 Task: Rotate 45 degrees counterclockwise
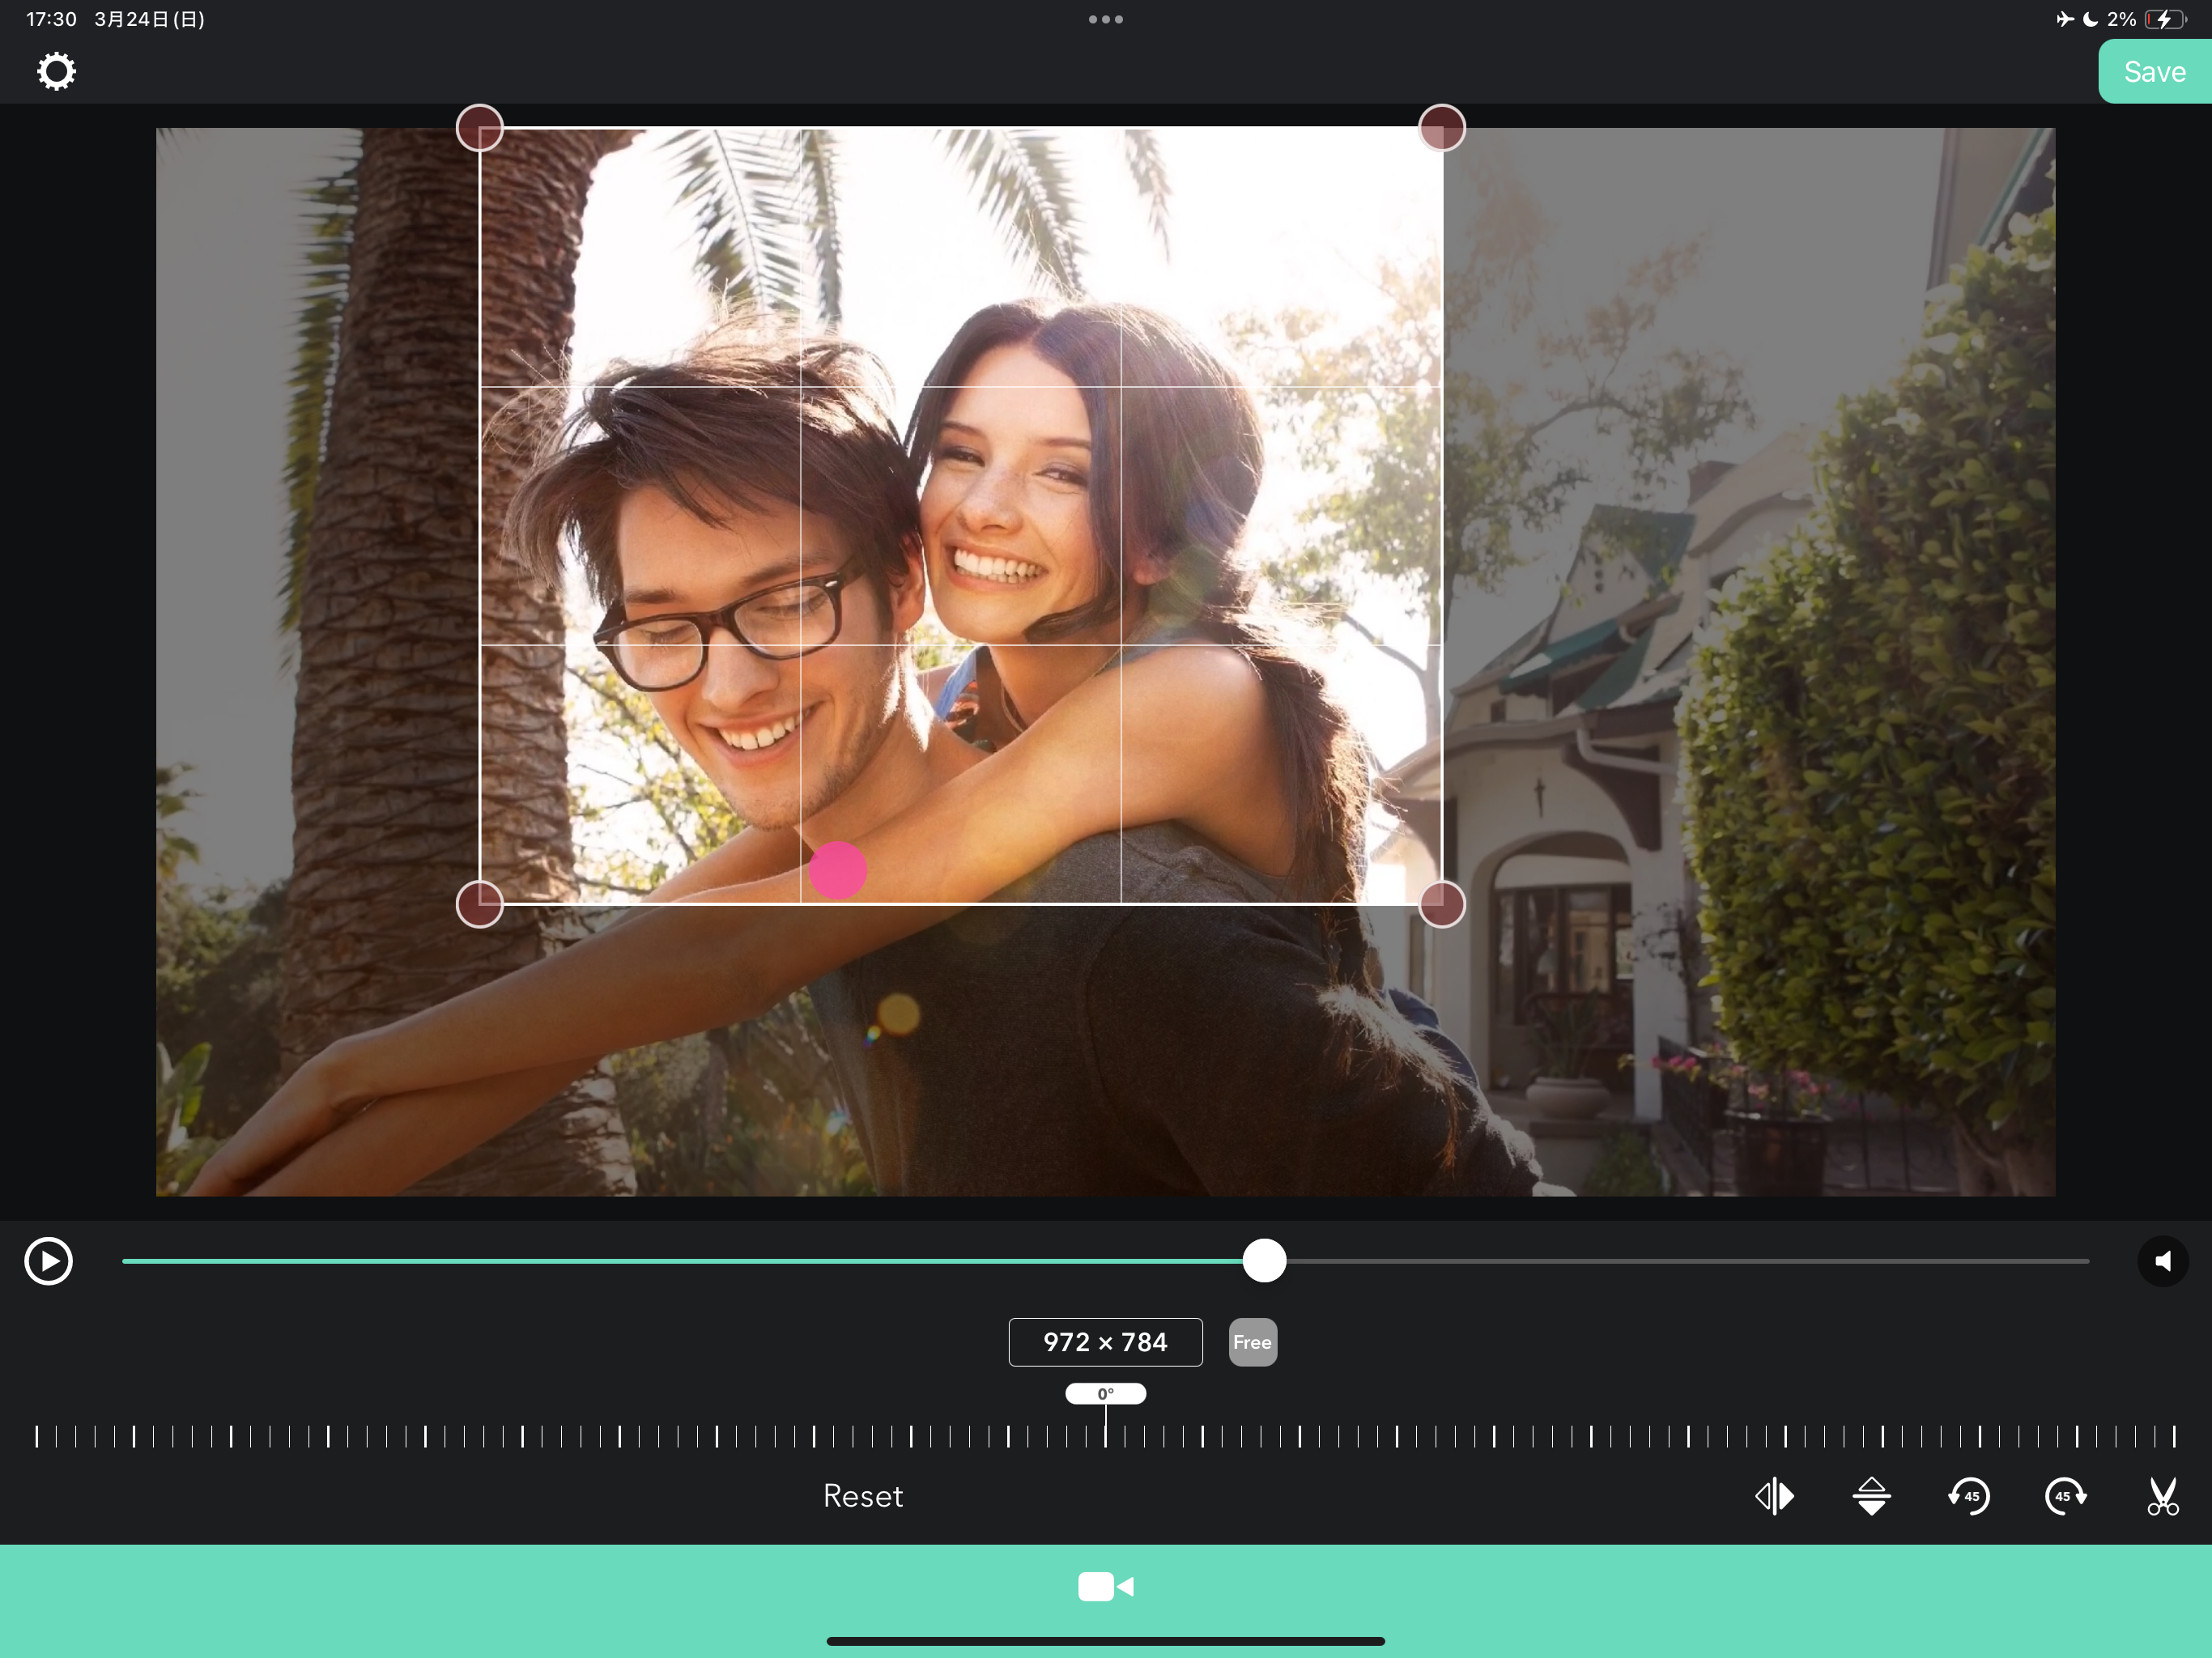[x=1968, y=1496]
